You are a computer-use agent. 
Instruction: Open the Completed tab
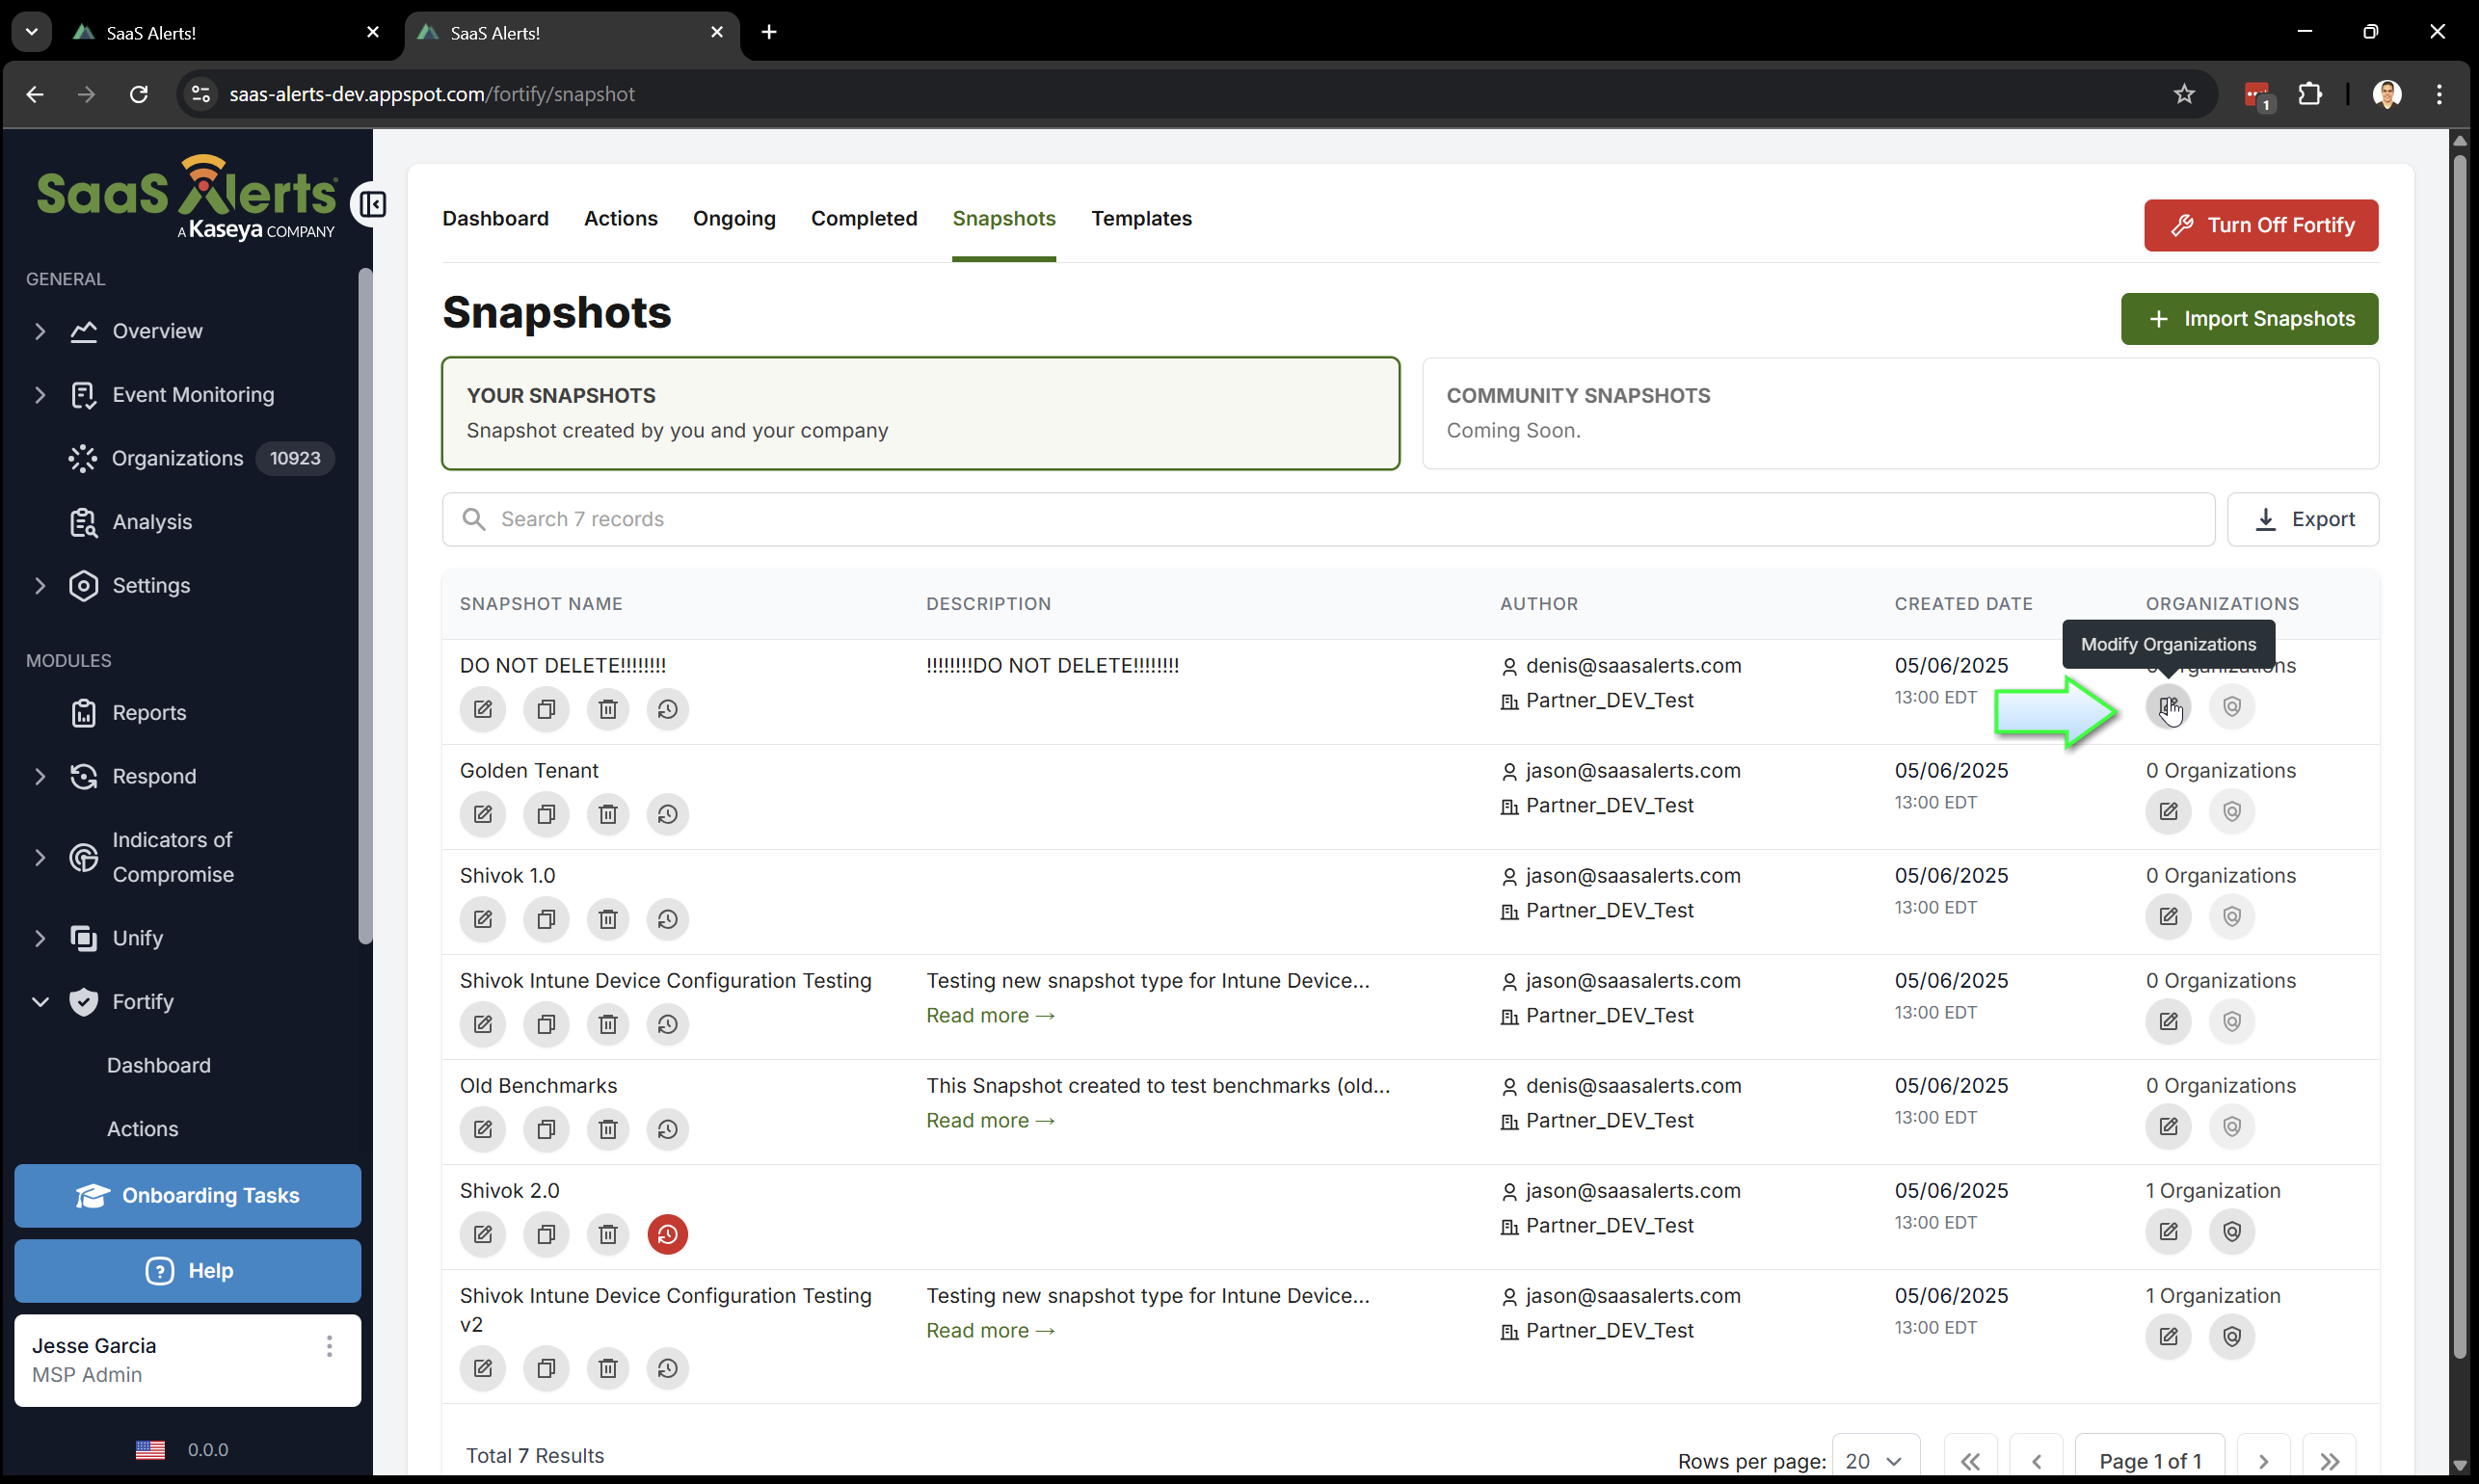click(863, 218)
